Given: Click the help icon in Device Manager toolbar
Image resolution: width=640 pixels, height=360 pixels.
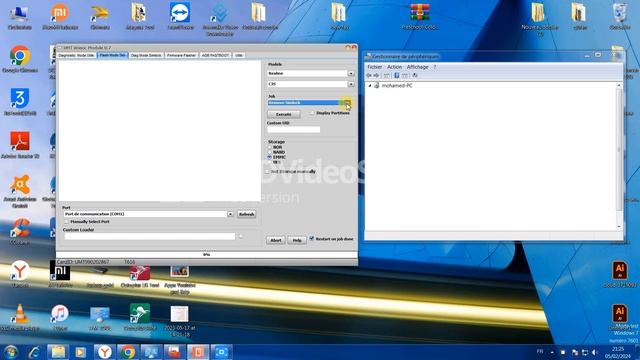Looking at the screenshot, I should [396, 76].
